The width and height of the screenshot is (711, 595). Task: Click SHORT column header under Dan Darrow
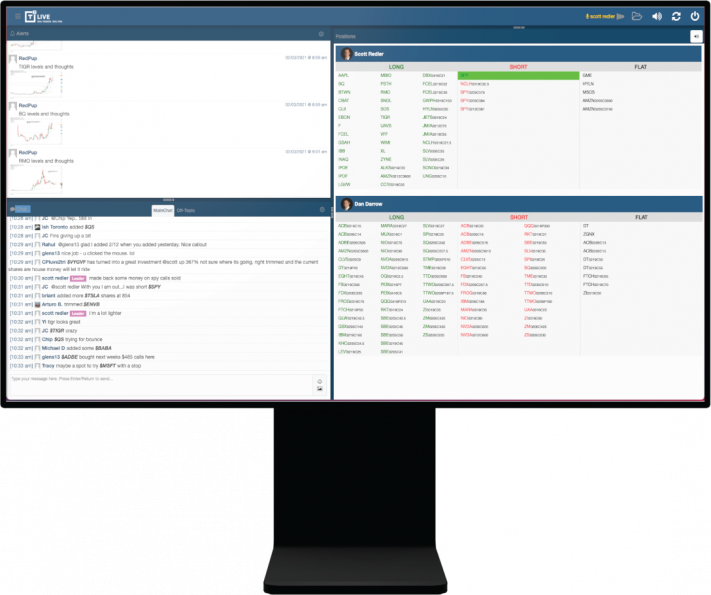[x=519, y=217]
